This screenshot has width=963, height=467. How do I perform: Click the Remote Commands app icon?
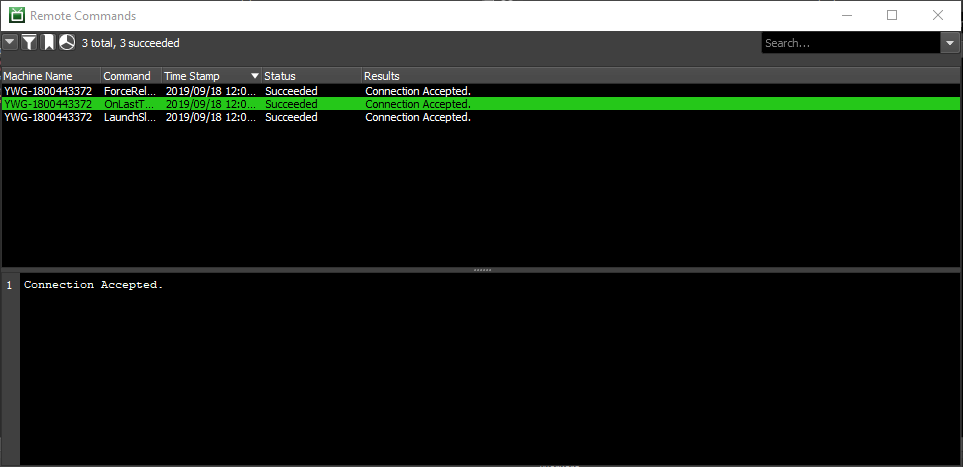coord(16,16)
